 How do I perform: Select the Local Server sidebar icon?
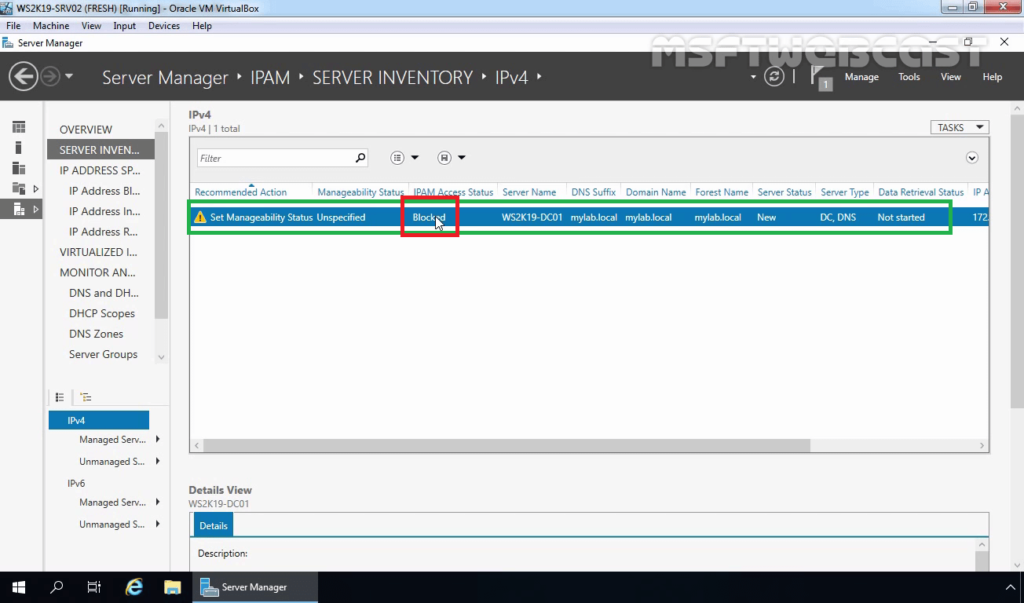click(x=19, y=148)
